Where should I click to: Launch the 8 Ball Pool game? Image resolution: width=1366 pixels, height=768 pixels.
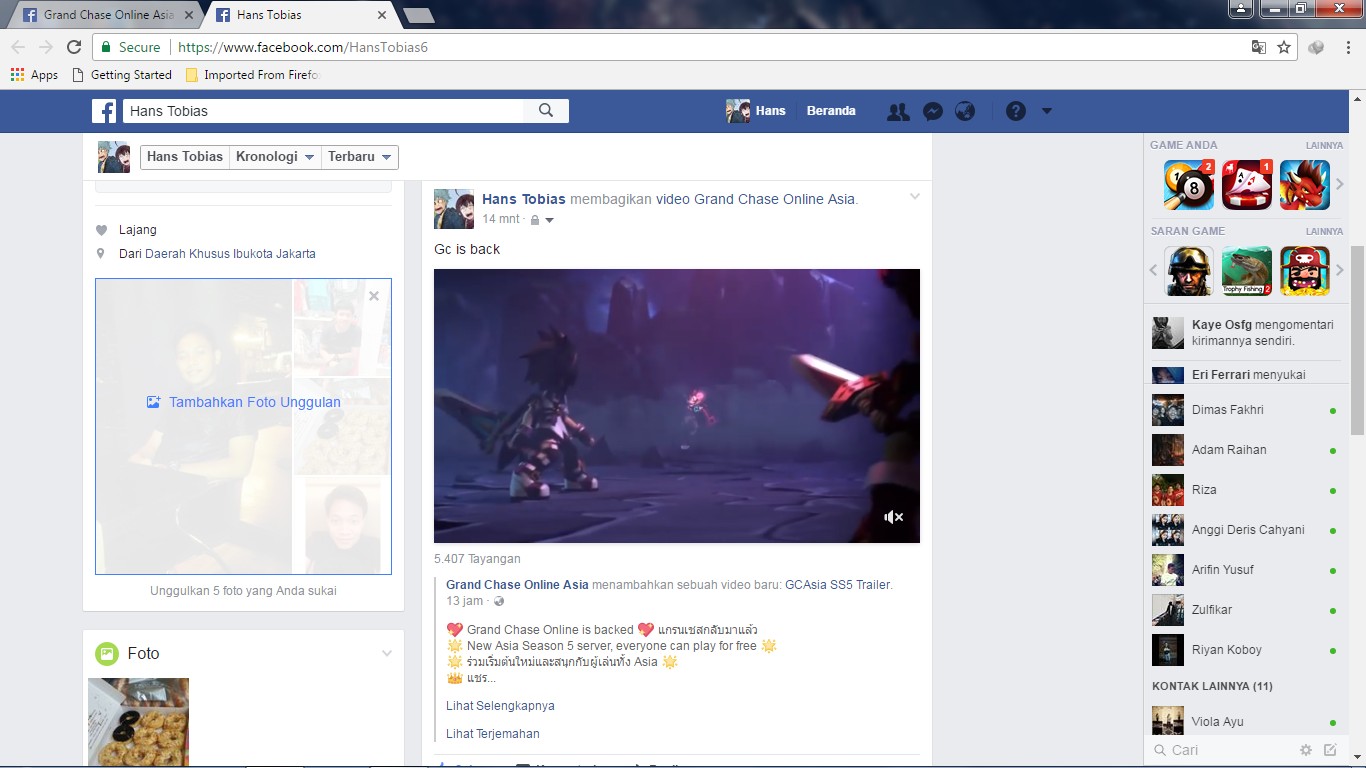click(1189, 185)
